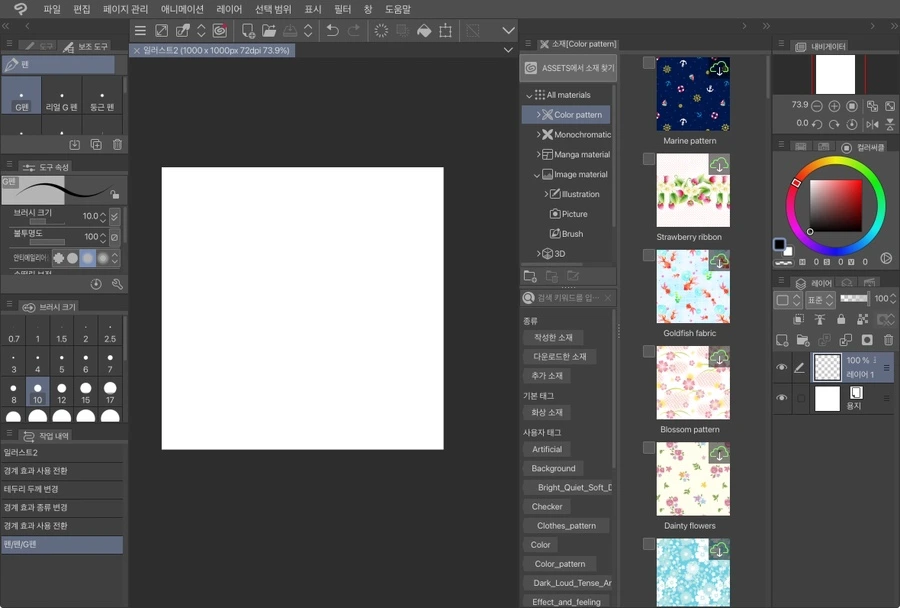Expand the Monochromatic materials folder
900x608 pixels.
tap(538, 134)
